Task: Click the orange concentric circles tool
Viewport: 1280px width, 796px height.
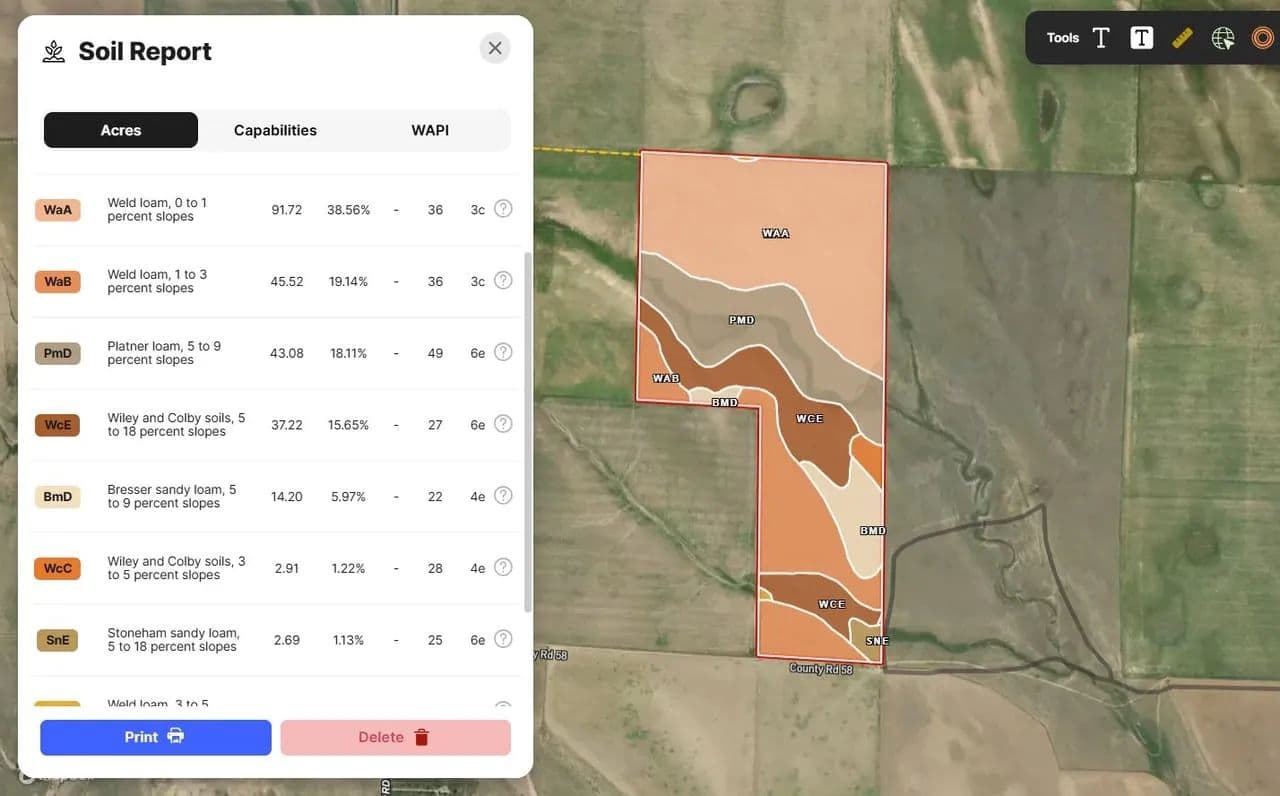Action: (x=1262, y=38)
